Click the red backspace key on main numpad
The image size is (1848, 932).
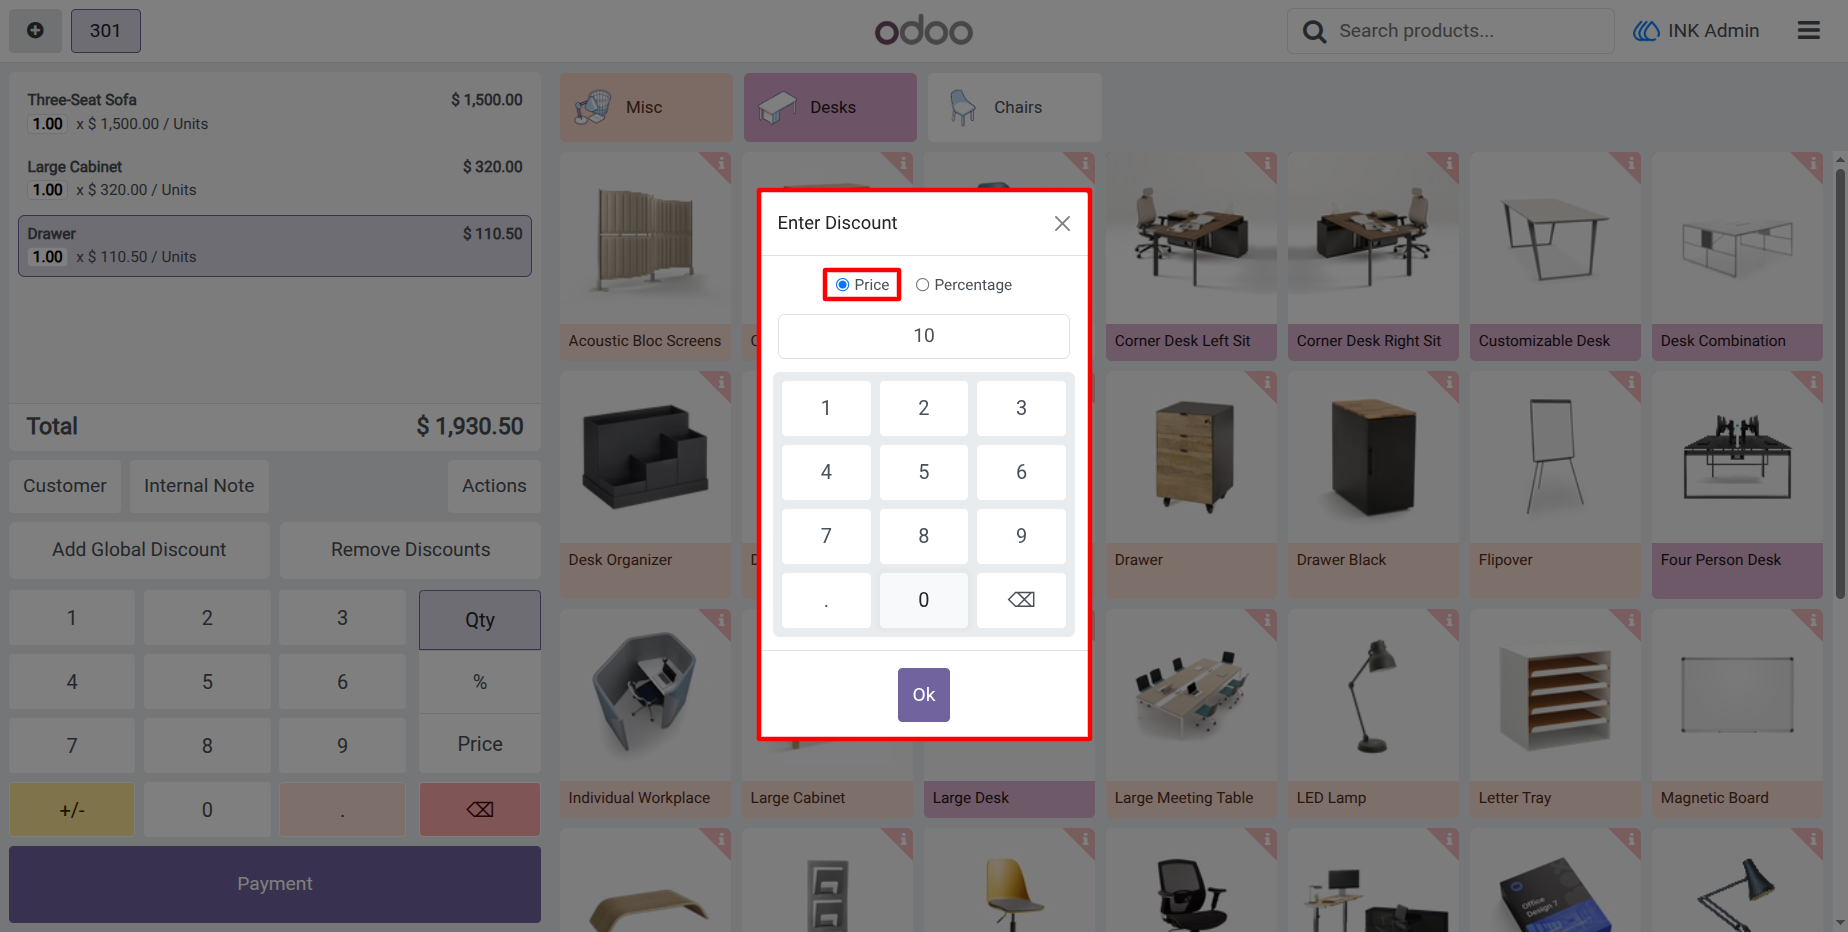click(x=480, y=810)
